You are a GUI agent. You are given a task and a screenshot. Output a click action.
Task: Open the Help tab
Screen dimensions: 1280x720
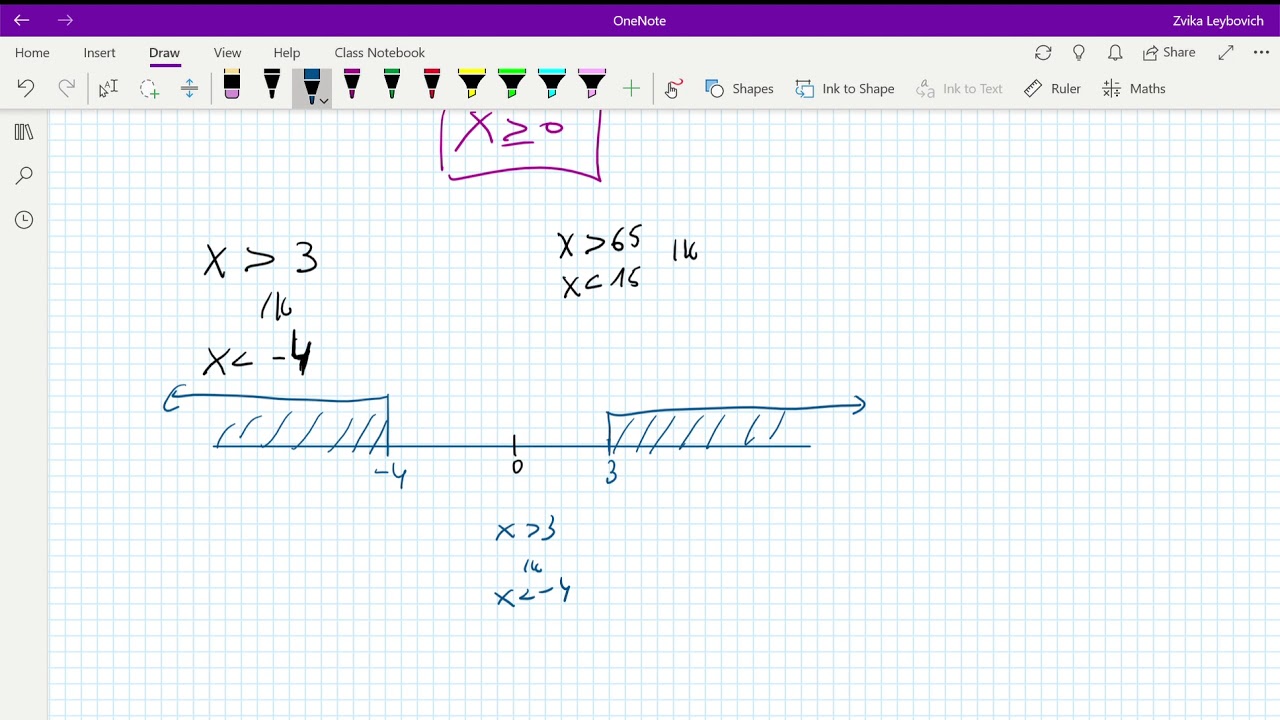click(287, 52)
